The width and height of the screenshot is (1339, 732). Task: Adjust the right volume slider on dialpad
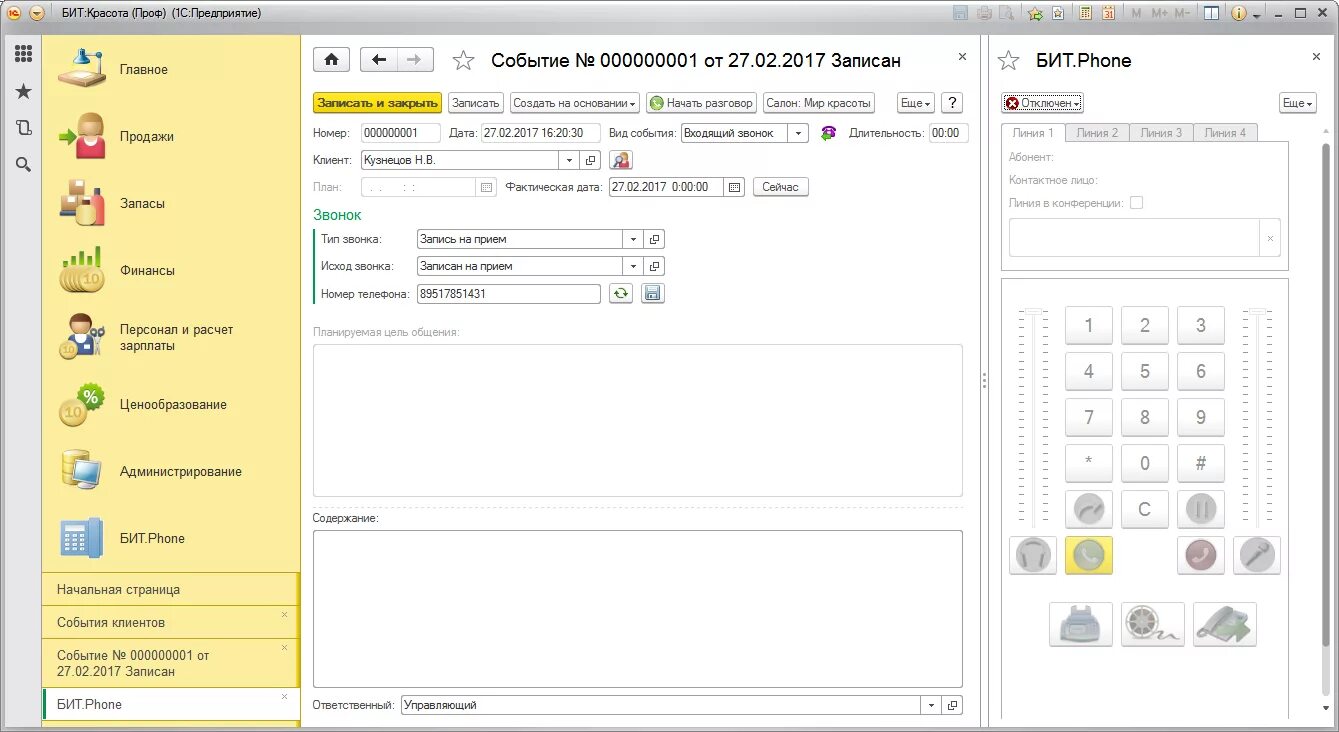click(x=1257, y=418)
